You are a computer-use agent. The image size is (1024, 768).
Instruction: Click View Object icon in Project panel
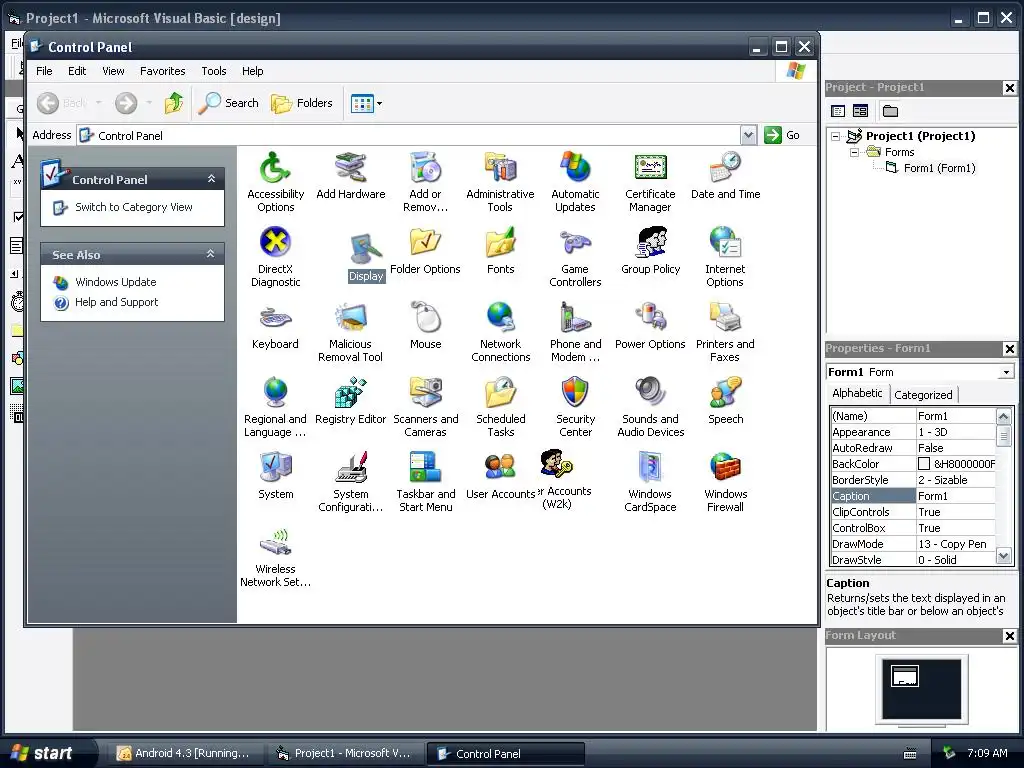[860, 111]
